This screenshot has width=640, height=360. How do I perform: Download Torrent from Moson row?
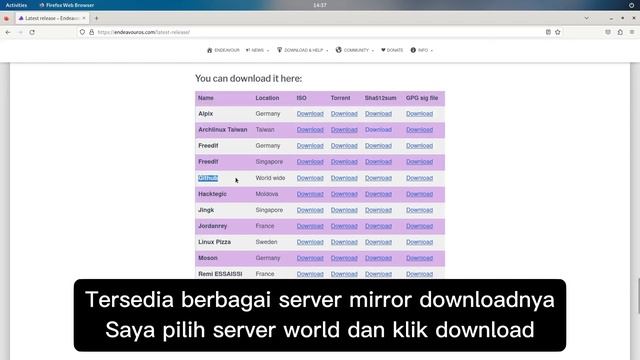coord(344,258)
